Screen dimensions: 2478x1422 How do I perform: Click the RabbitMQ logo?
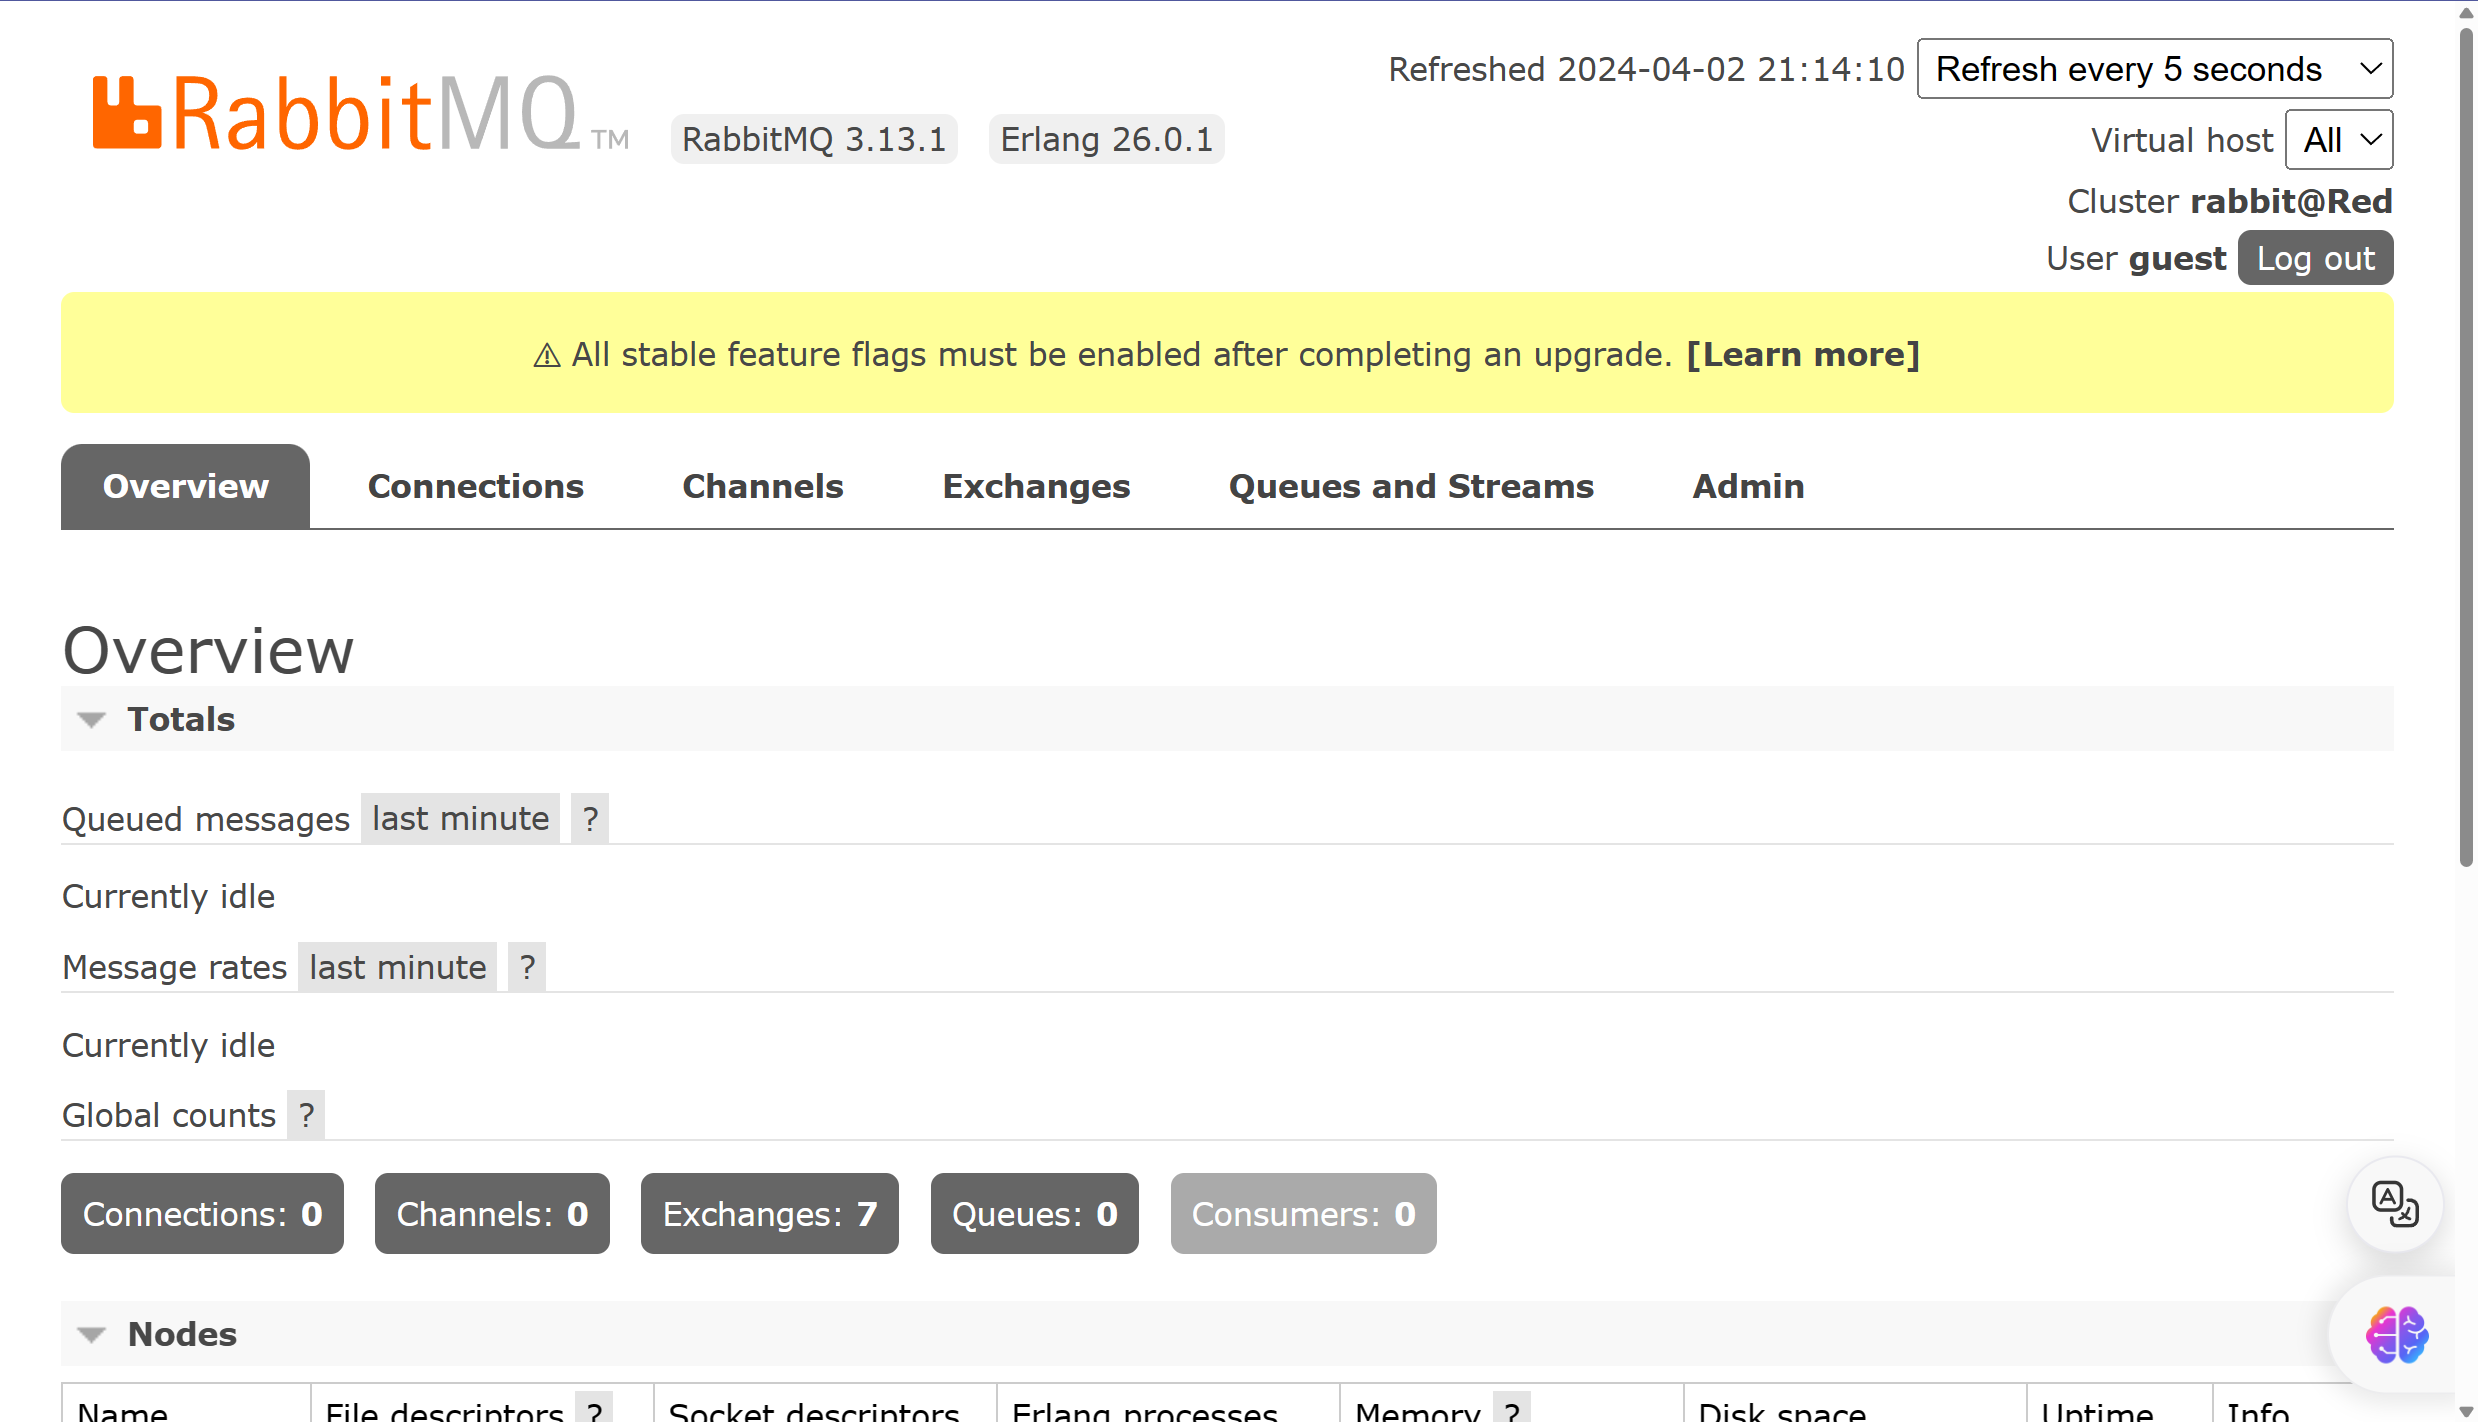coord(360,114)
